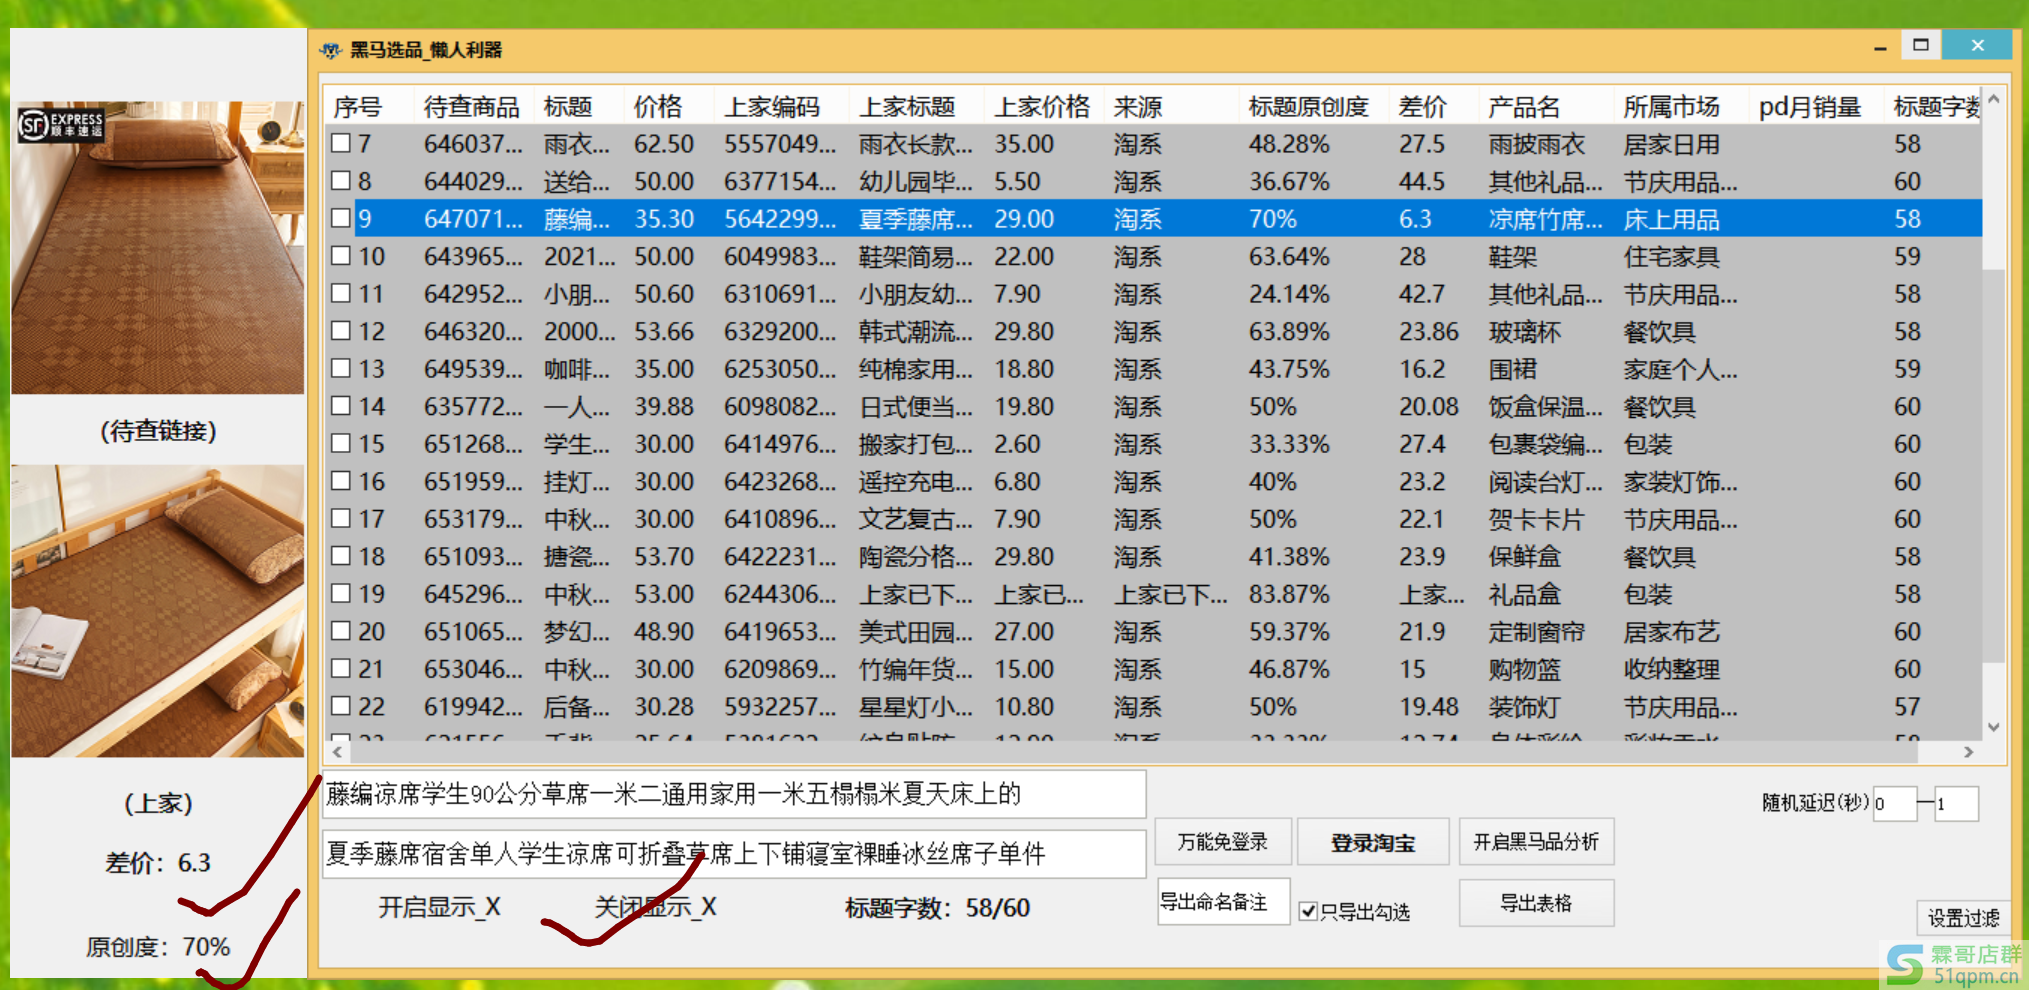The height and width of the screenshot is (990, 2029).
Task: Click the 导出表格 button
Action: pyautogui.click(x=1535, y=903)
